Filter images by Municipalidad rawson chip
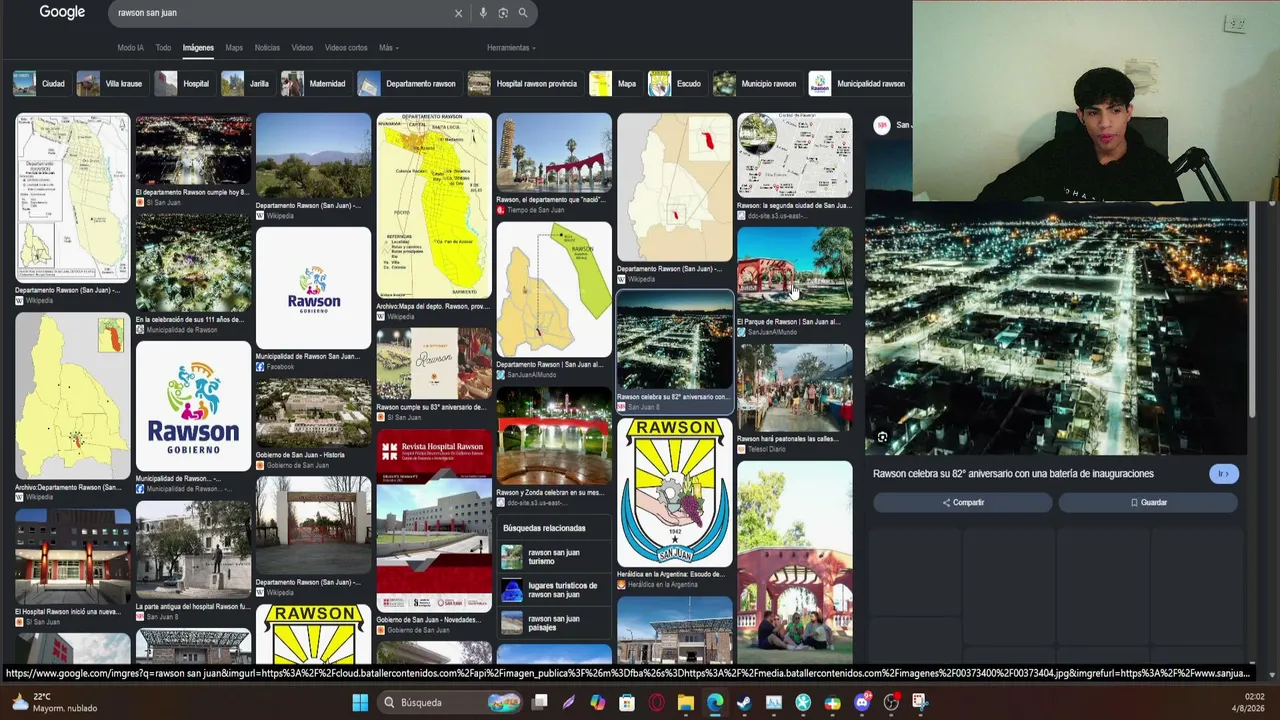 tap(858, 84)
